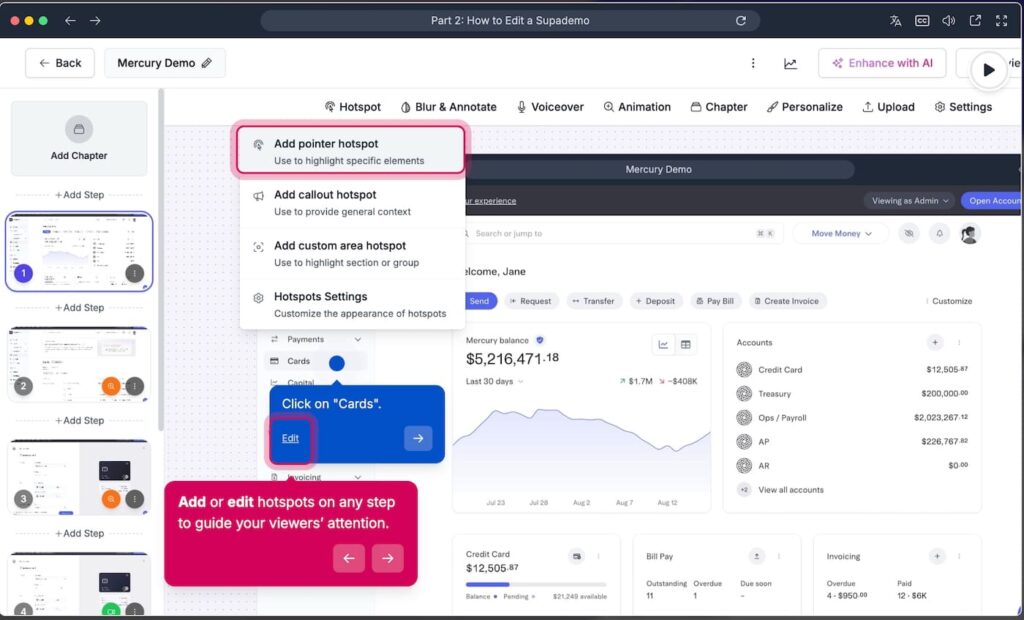
Task: Go to previous tip in pink tooltip
Action: point(349,558)
